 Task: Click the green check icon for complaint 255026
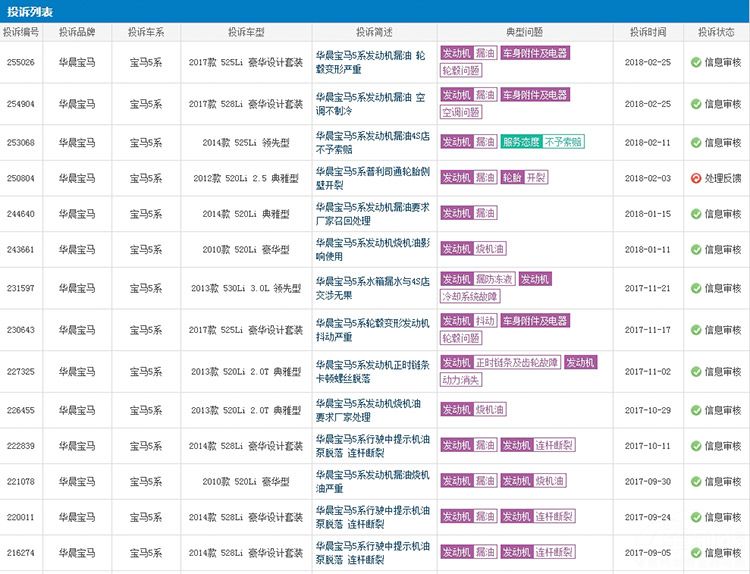point(696,62)
